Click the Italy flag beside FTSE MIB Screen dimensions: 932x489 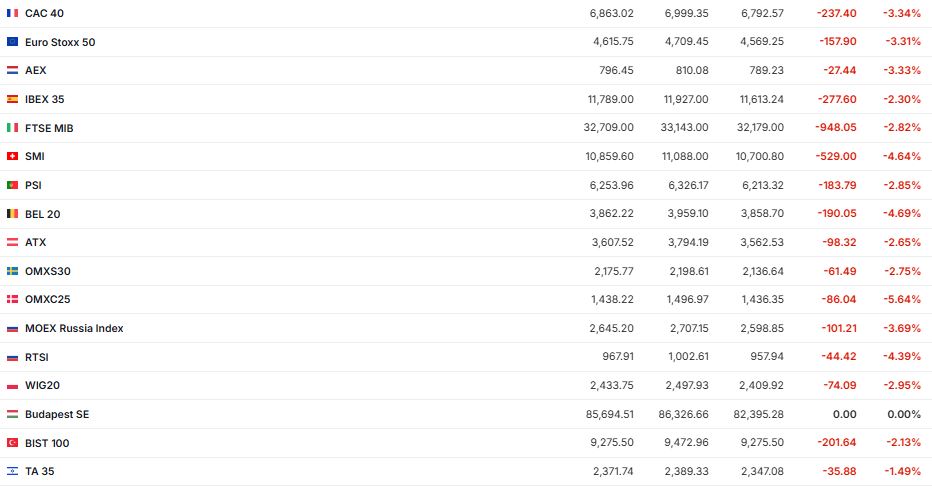[x=12, y=128]
